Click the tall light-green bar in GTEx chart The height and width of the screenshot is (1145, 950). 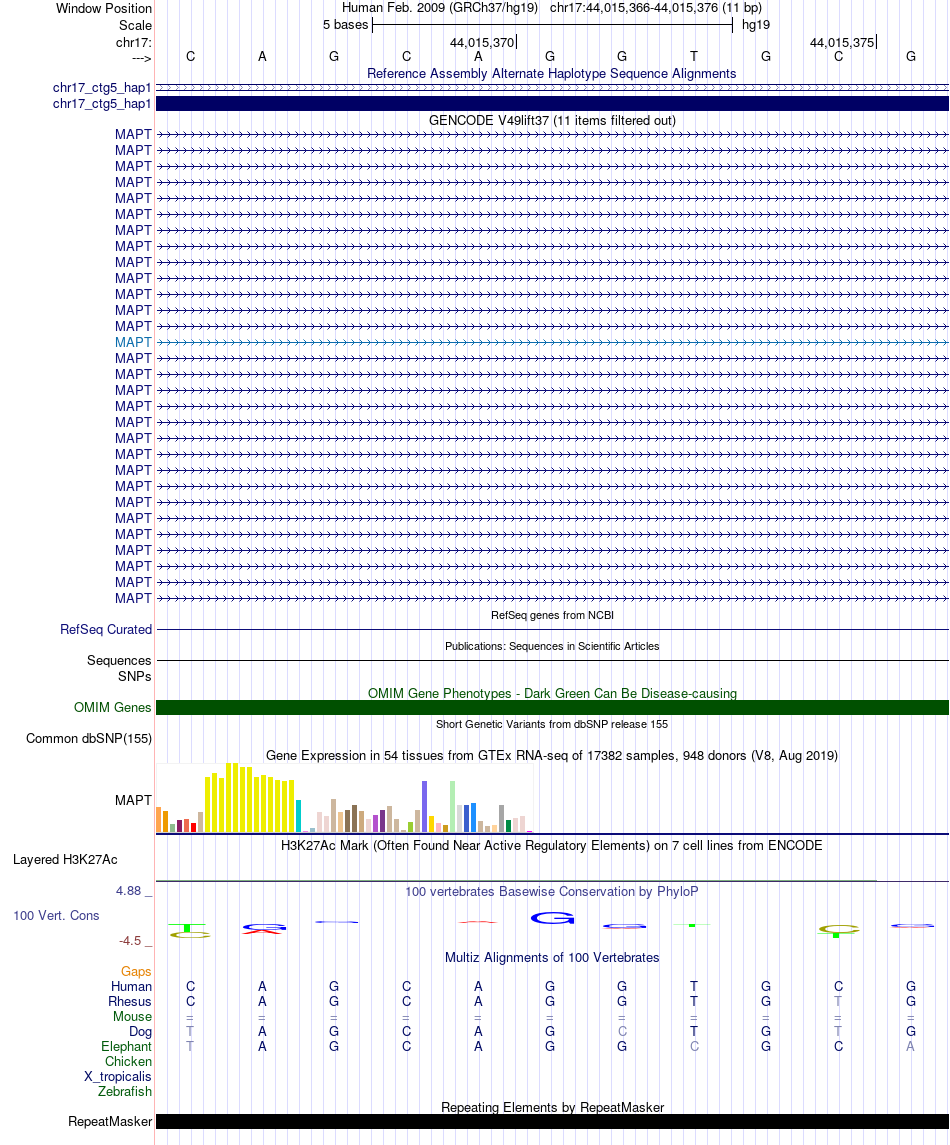453,807
